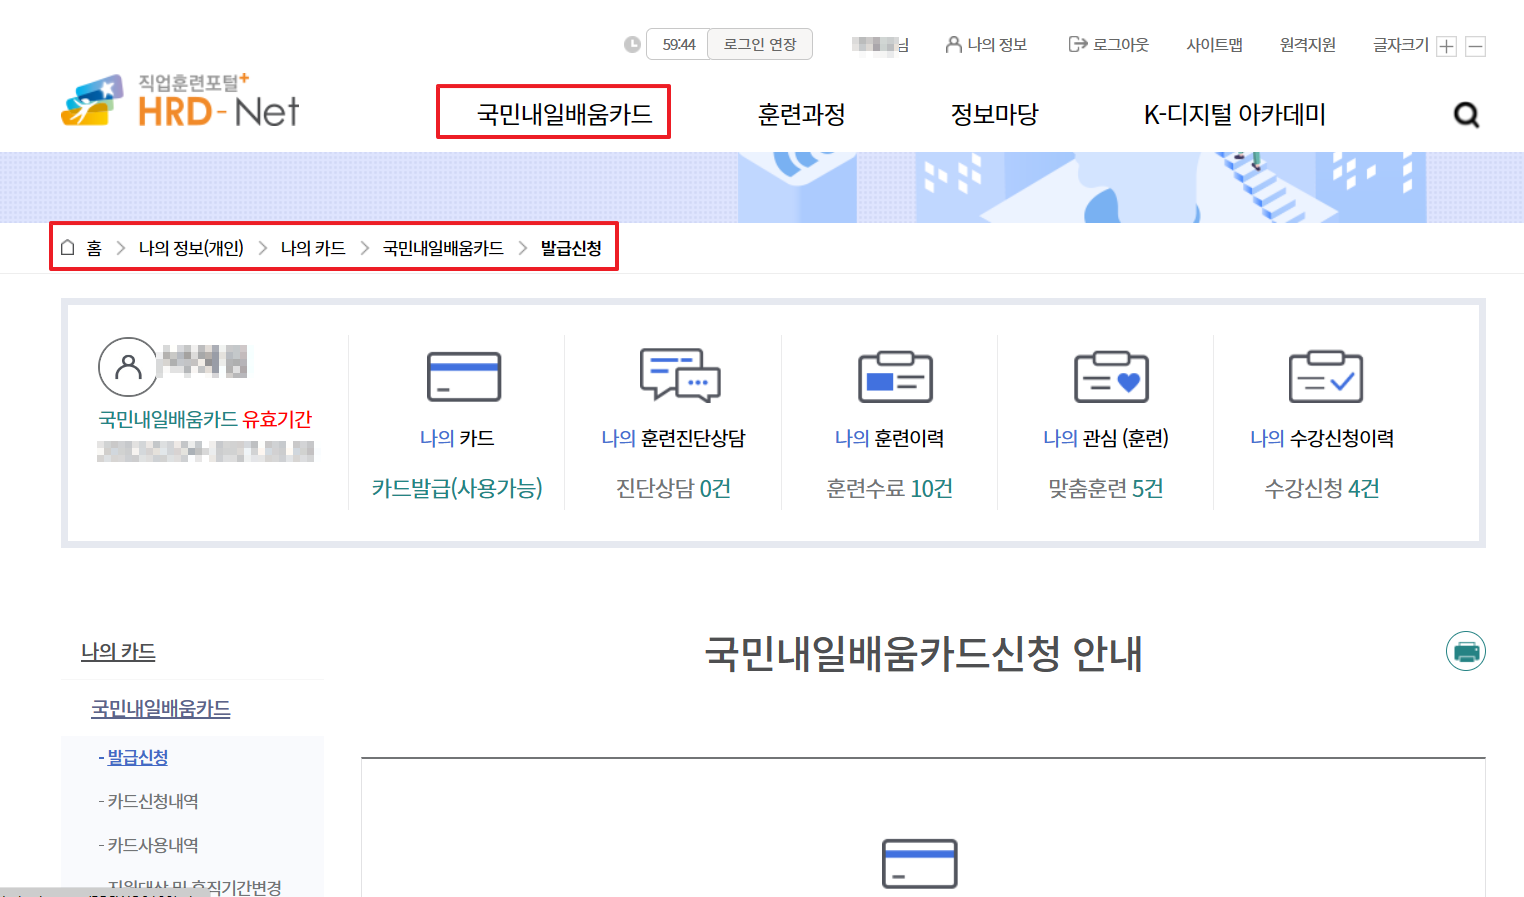Open the search magnifier icon
The image size is (1524, 897).
pyautogui.click(x=1466, y=115)
